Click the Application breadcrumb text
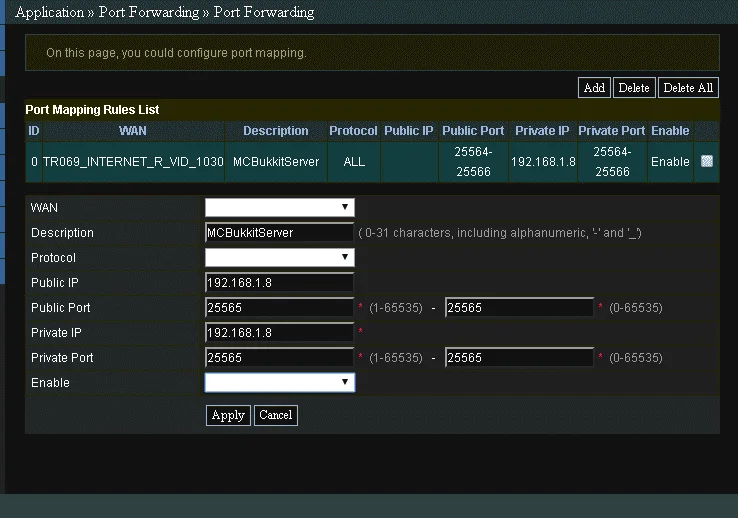This screenshot has width=738, height=518. (49, 12)
